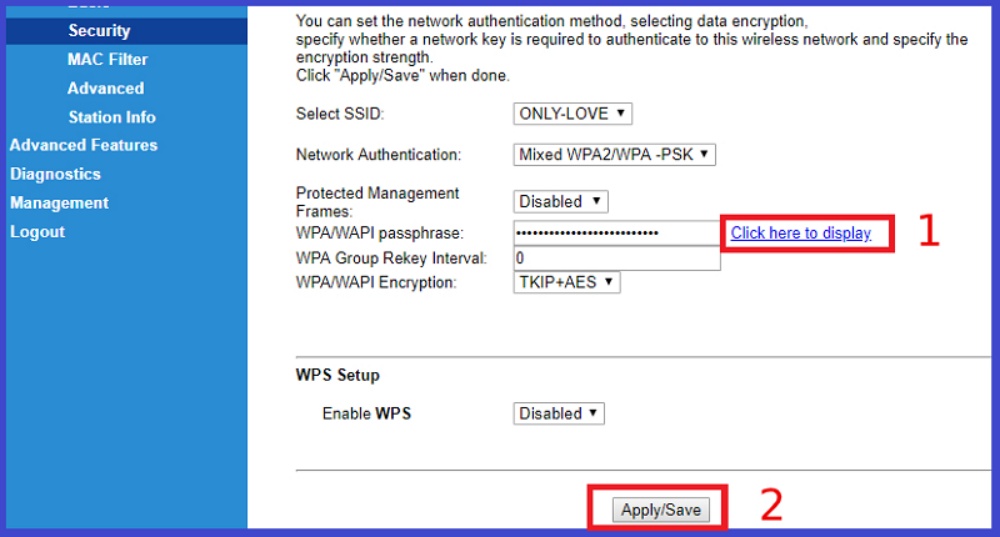This screenshot has width=1000, height=537.
Task: Open the Select SSID dropdown
Action: pos(572,114)
